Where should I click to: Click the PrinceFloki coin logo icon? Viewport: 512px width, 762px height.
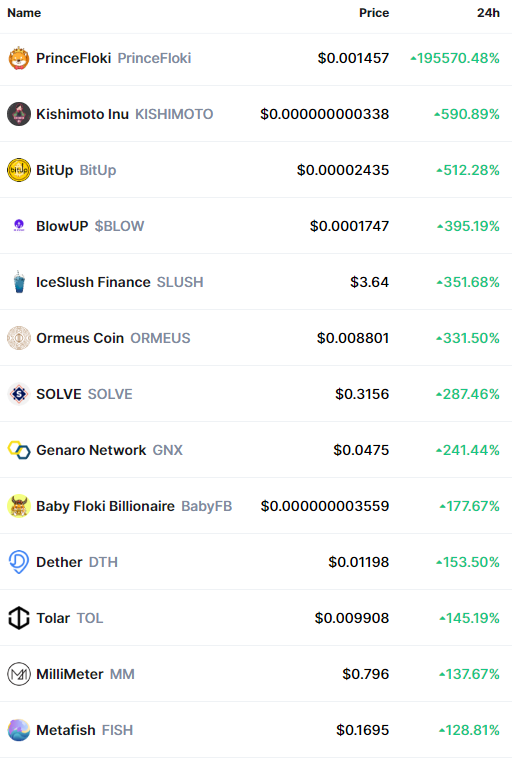point(19,58)
